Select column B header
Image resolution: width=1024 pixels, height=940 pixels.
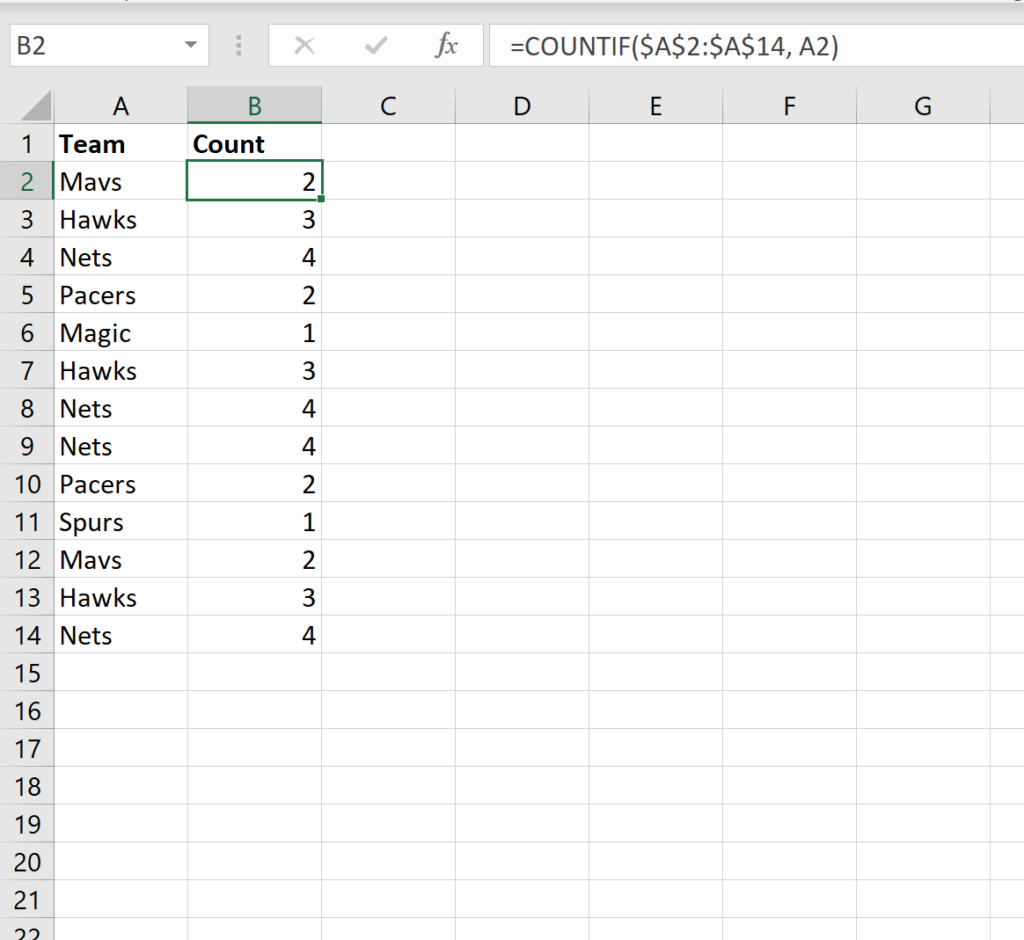click(x=255, y=105)
